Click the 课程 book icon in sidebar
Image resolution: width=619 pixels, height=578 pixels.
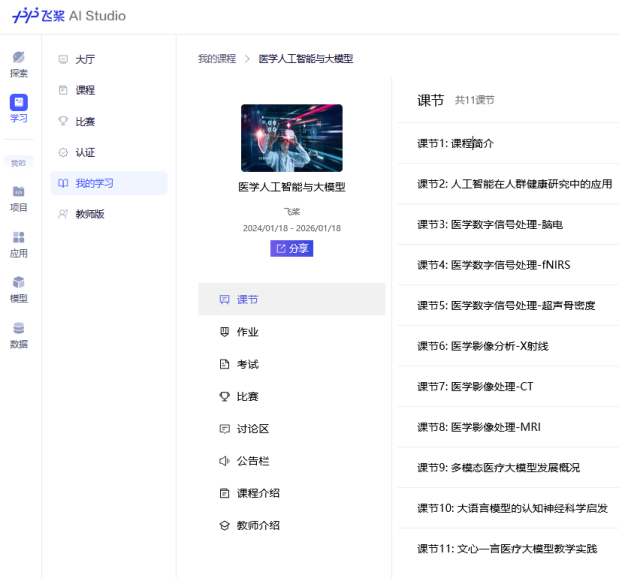[63, 90]
